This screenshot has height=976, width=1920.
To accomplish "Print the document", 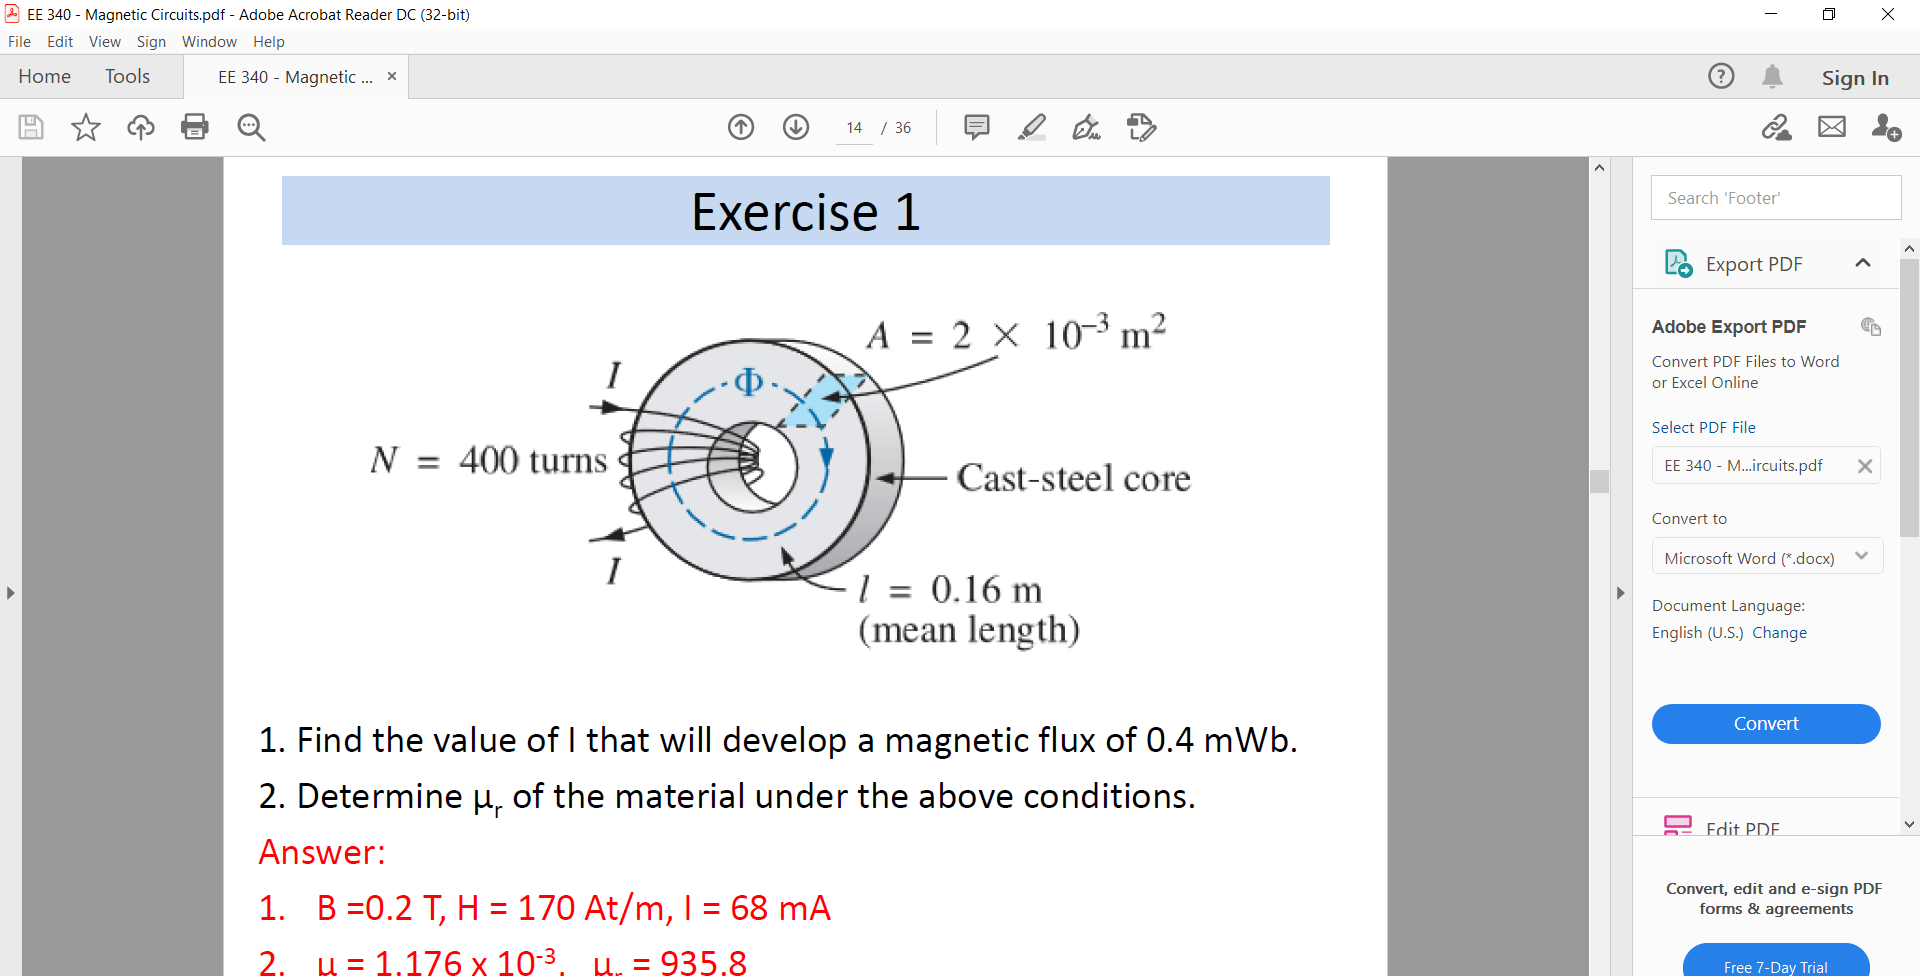I will point(195,127).
